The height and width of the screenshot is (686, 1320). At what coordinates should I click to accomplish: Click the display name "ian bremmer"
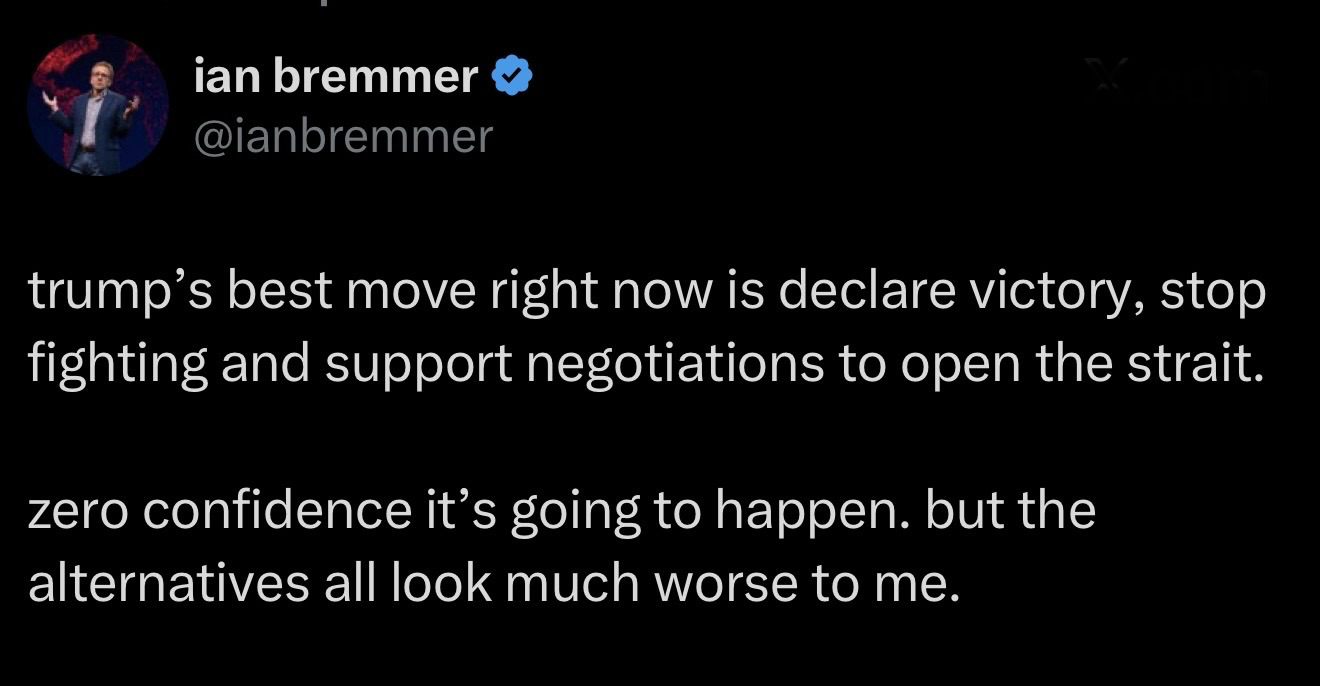pos(335,76)
